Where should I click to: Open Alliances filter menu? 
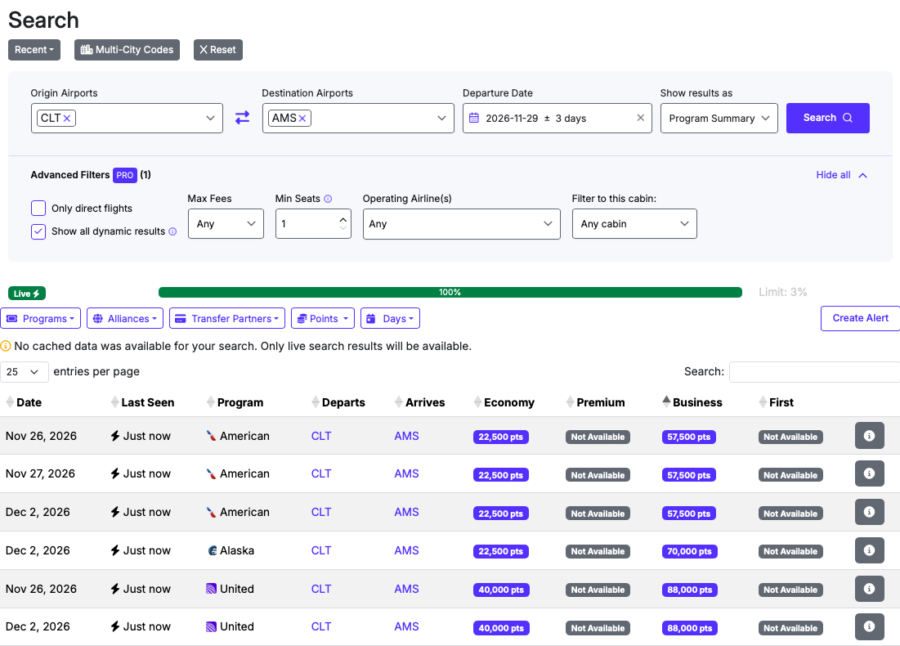[125, 319]
